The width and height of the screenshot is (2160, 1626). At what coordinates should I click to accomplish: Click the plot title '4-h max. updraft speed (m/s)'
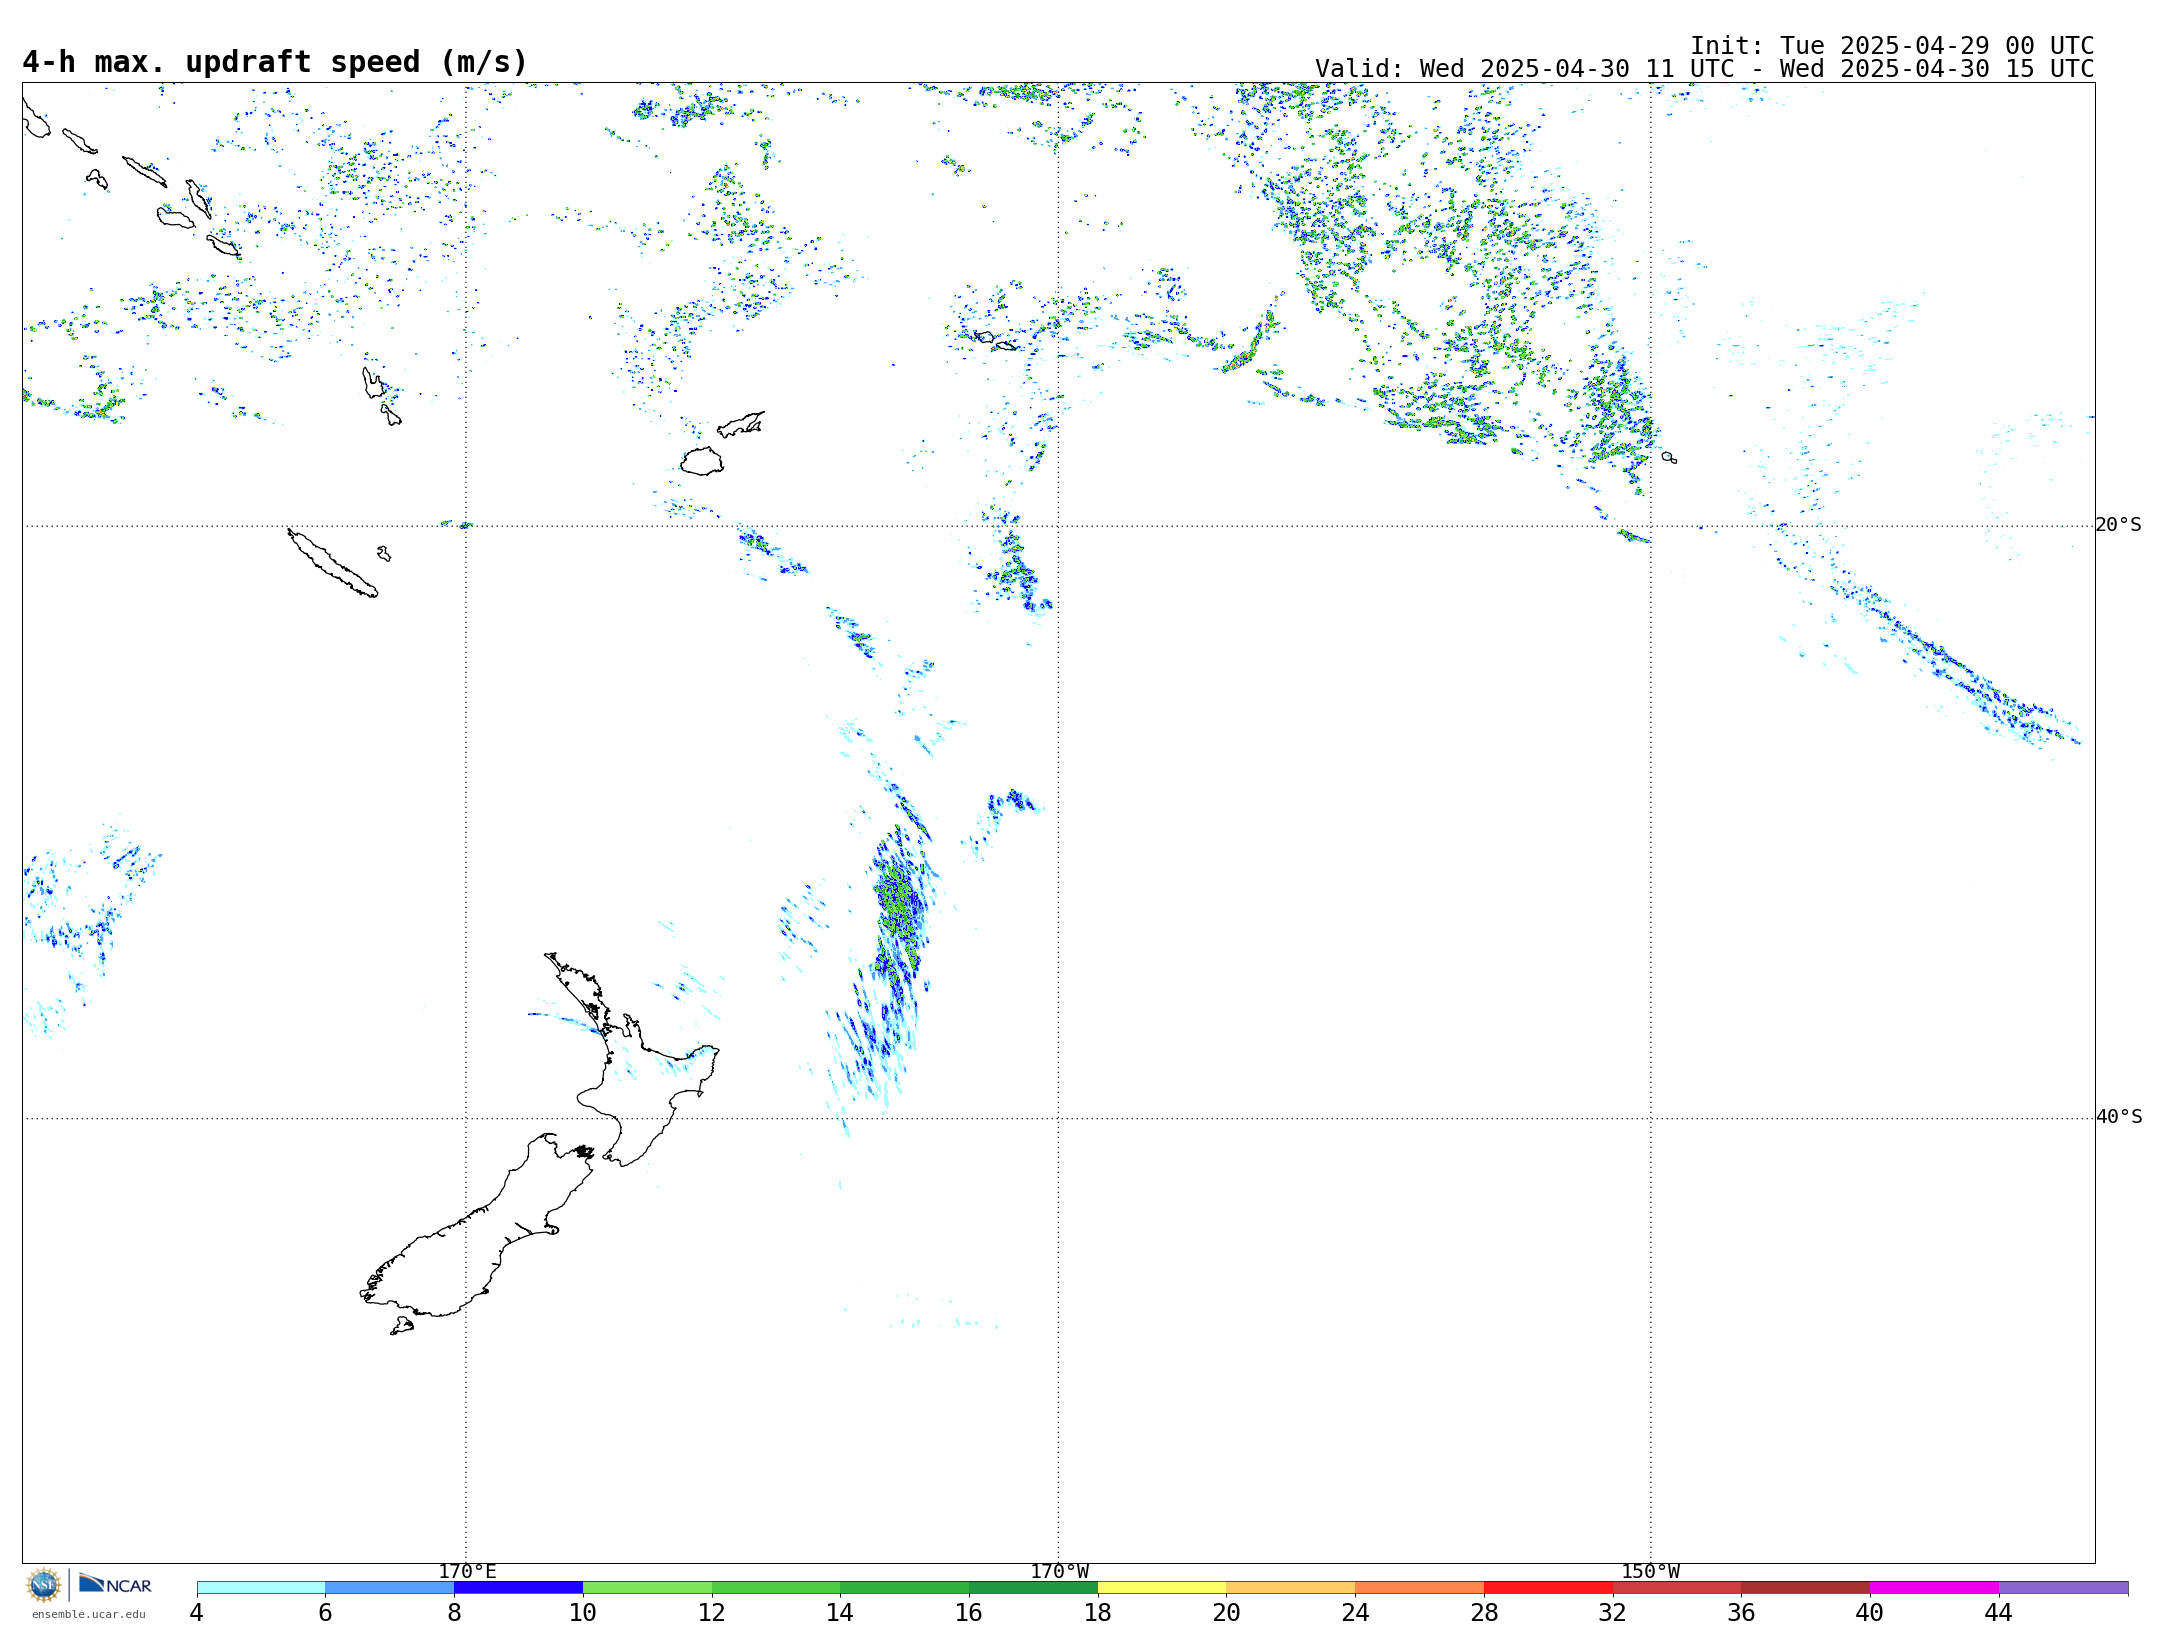(x=275, y=62)
